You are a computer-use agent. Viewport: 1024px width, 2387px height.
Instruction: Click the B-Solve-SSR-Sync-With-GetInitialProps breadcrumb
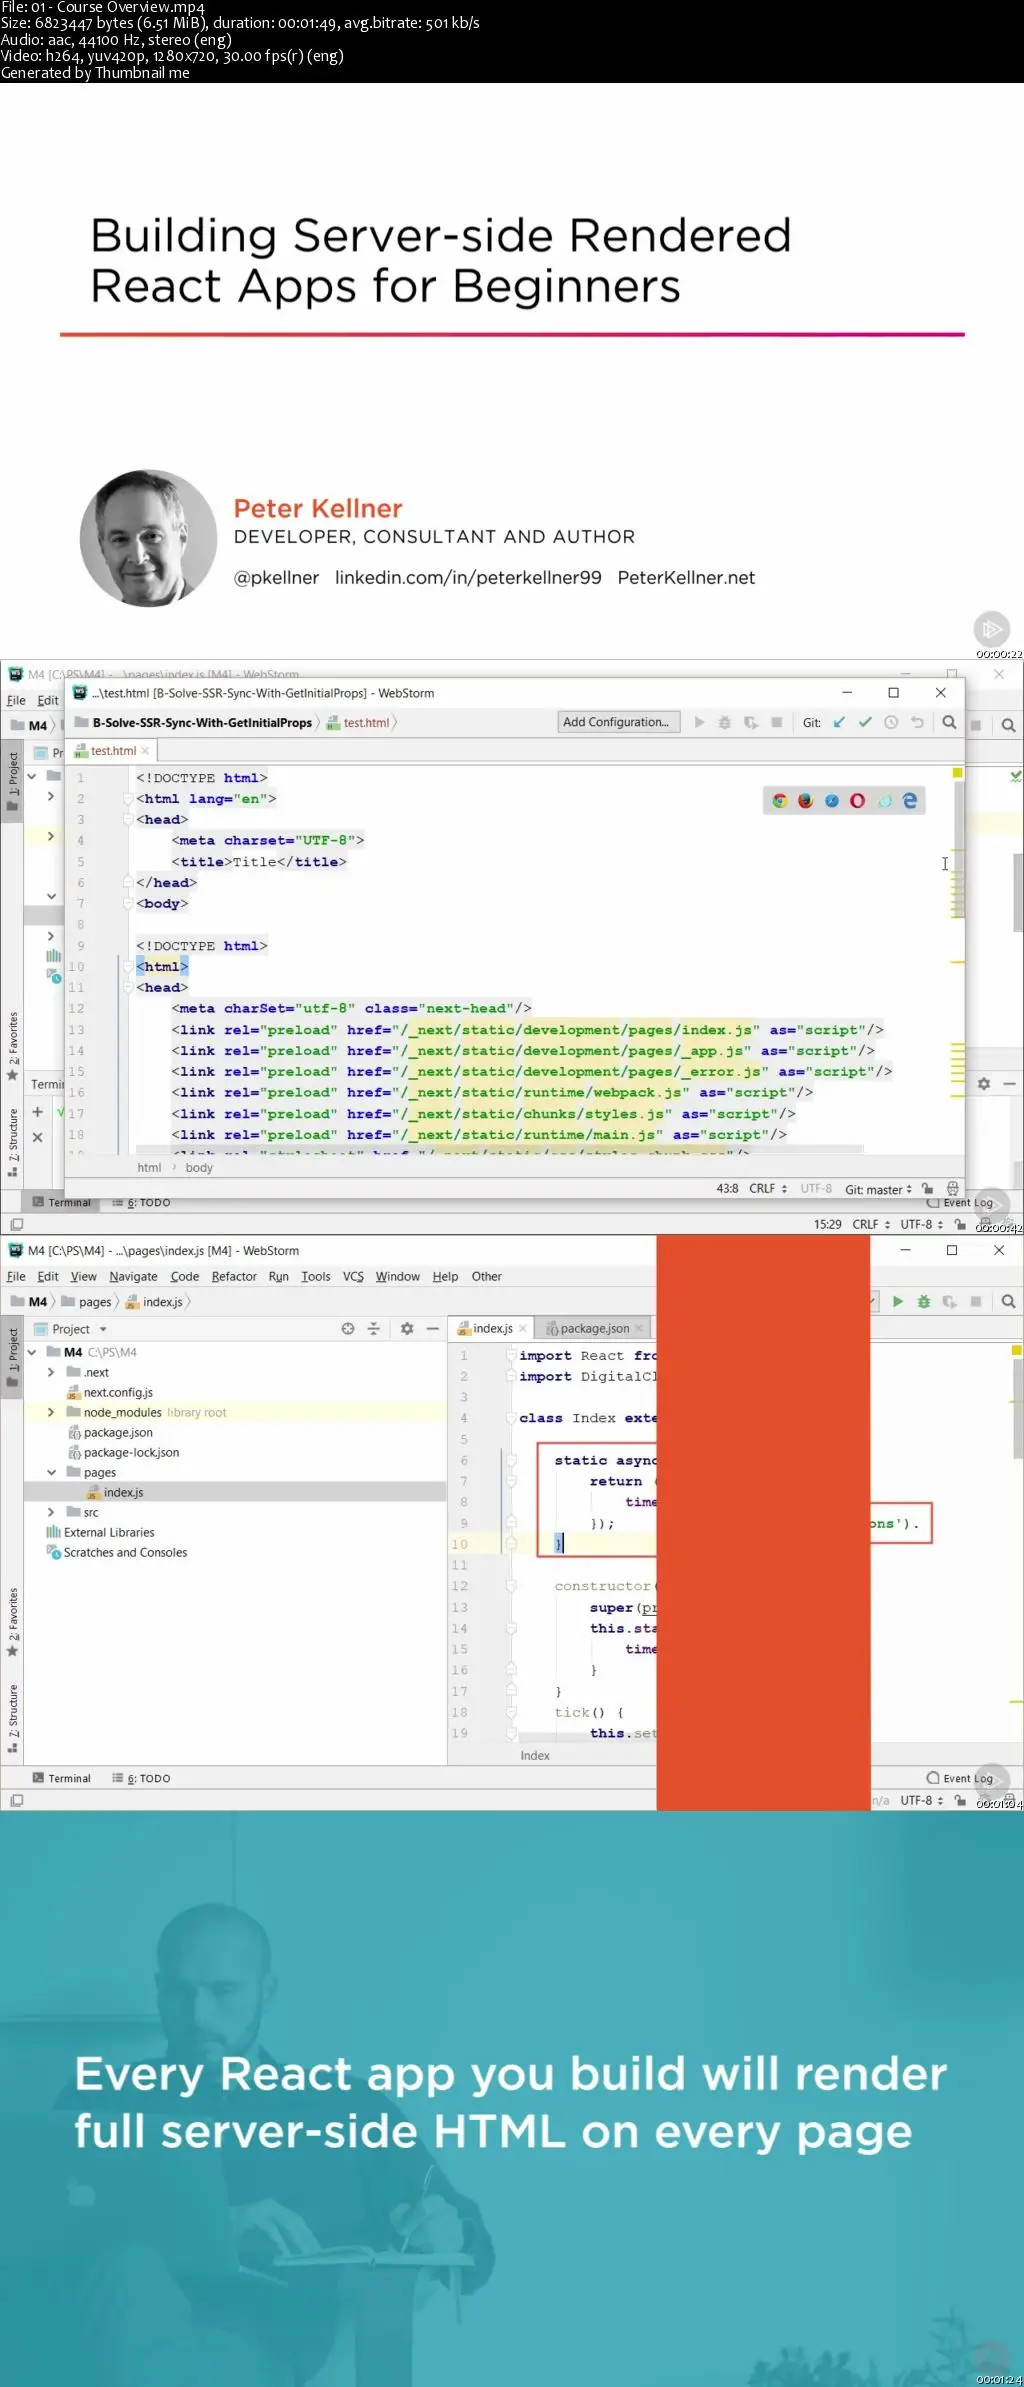coord(193,722)
